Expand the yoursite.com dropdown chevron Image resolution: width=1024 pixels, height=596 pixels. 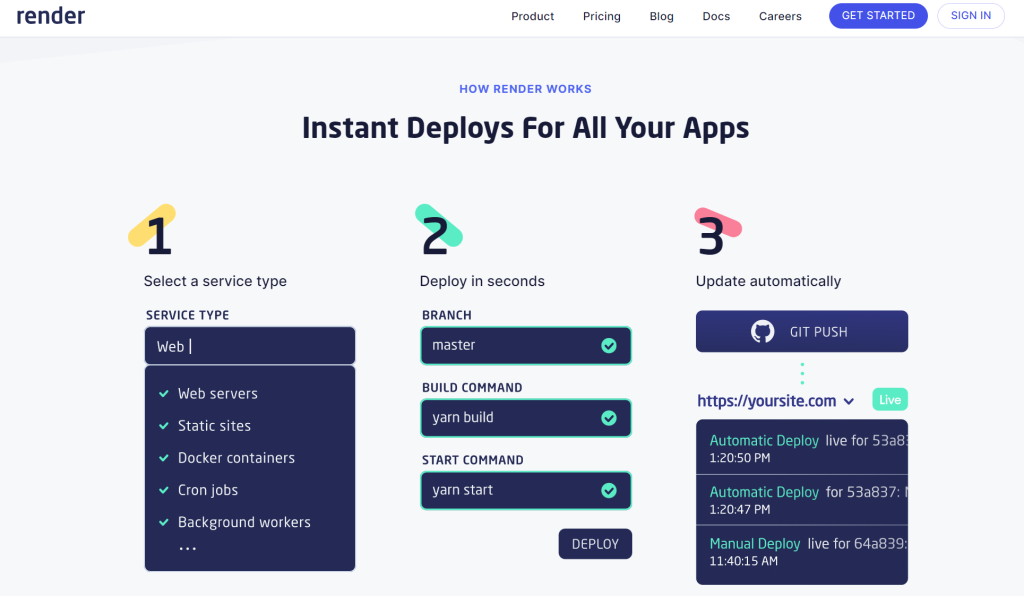[849, 402]
